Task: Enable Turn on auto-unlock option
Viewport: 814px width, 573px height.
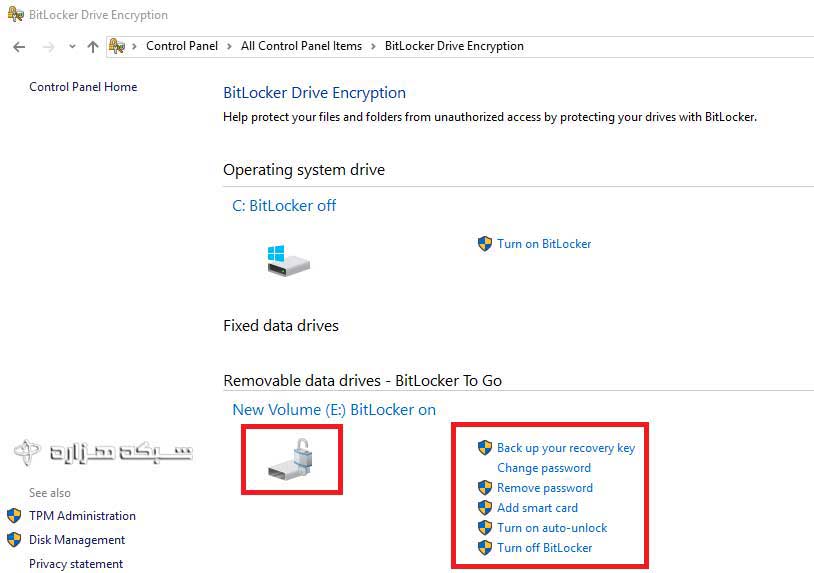Action: (x=552, y=528)
